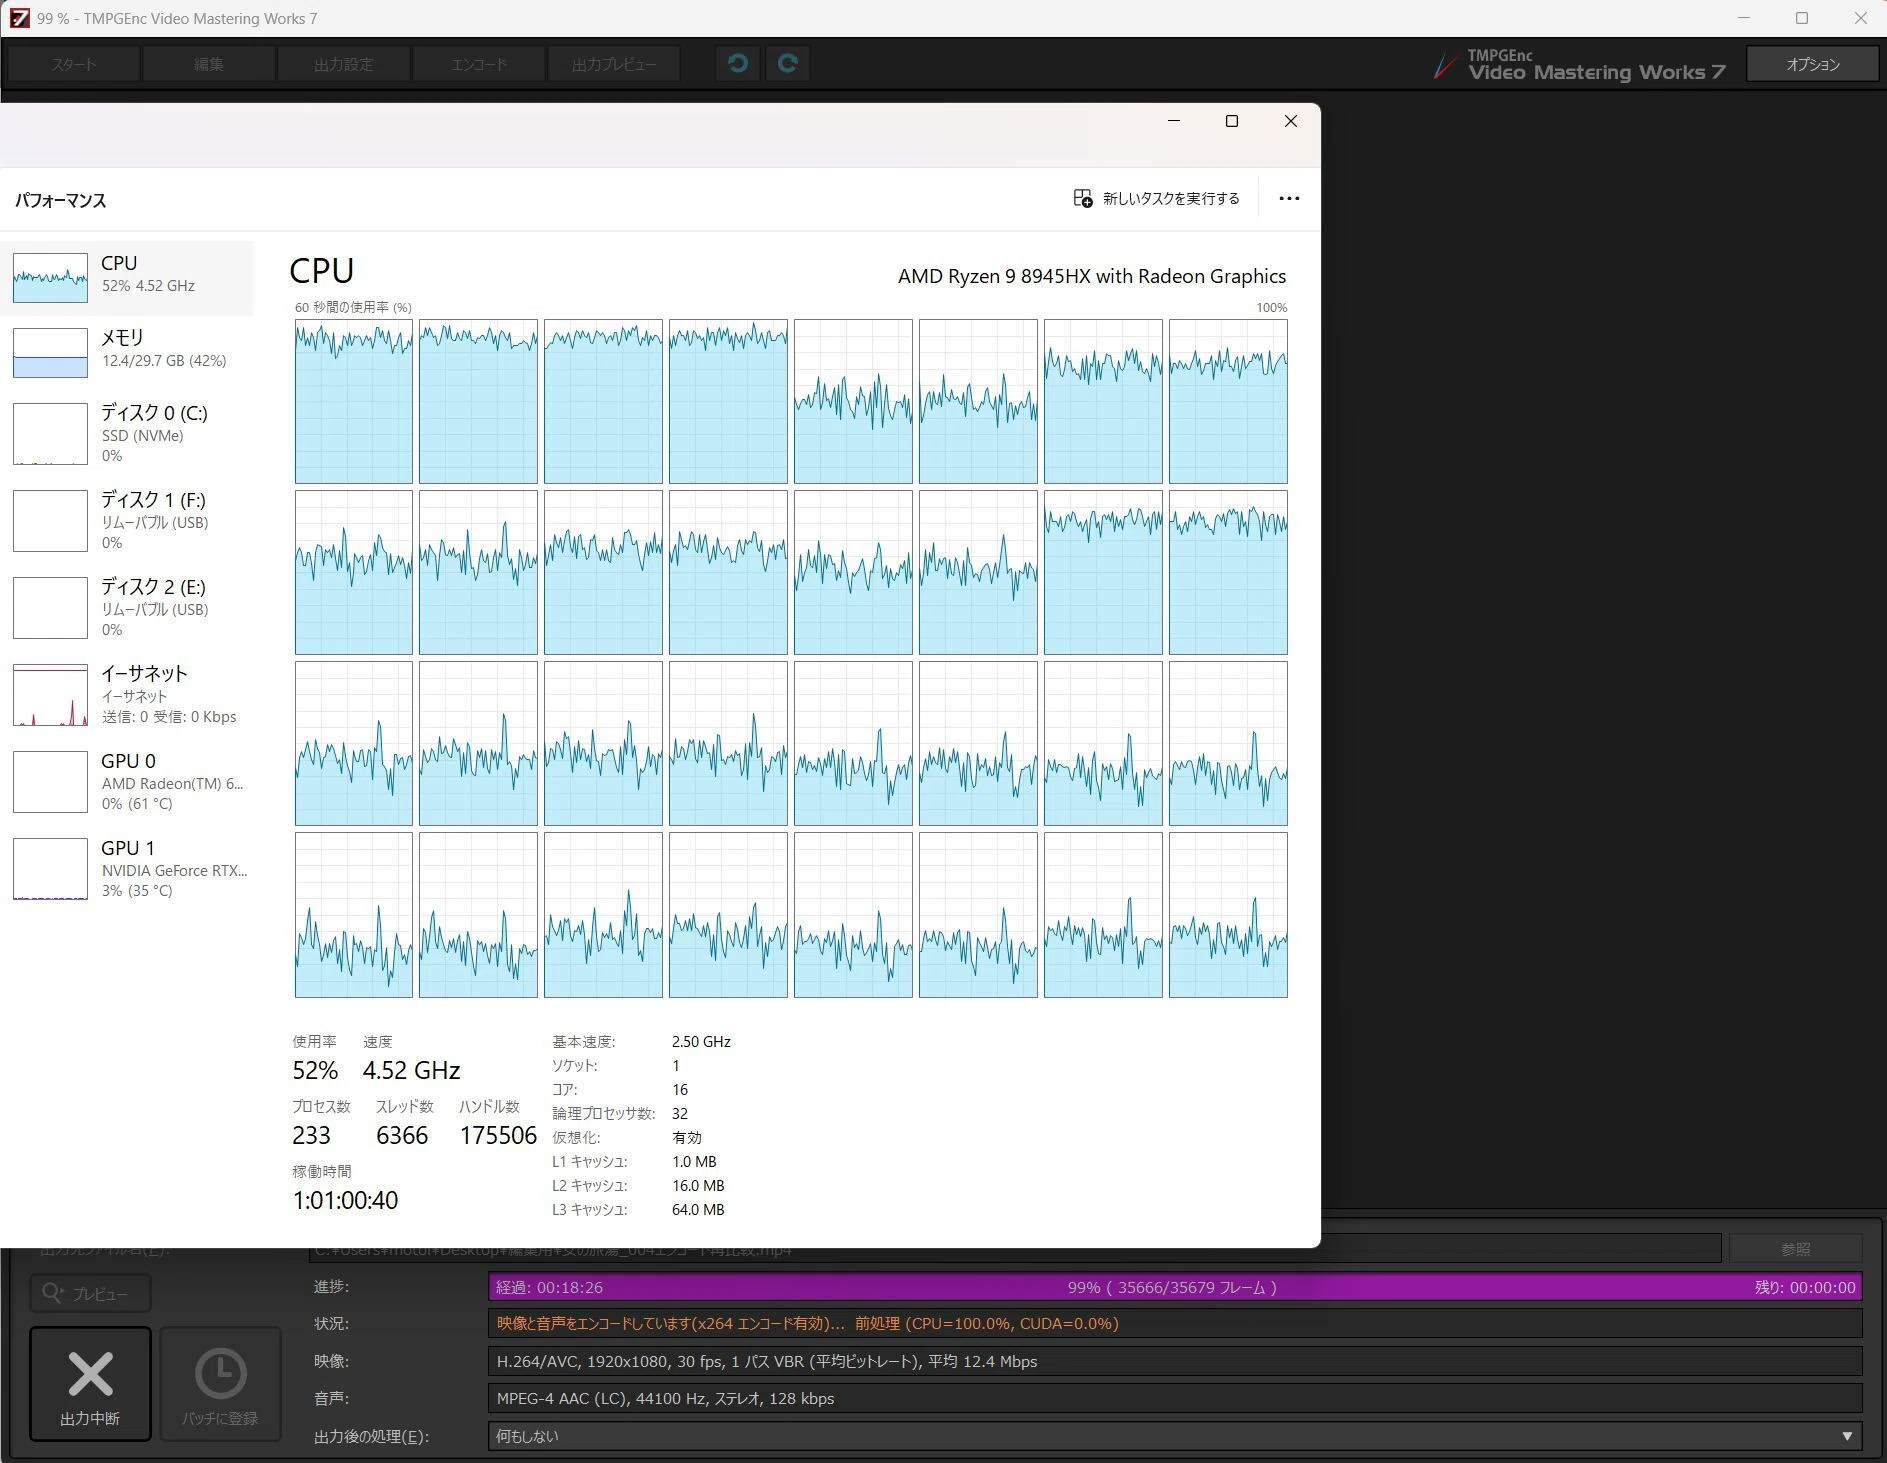Open the three-dot more options menu
Screen dimensions: 1887x1463
click(1289, 198)
